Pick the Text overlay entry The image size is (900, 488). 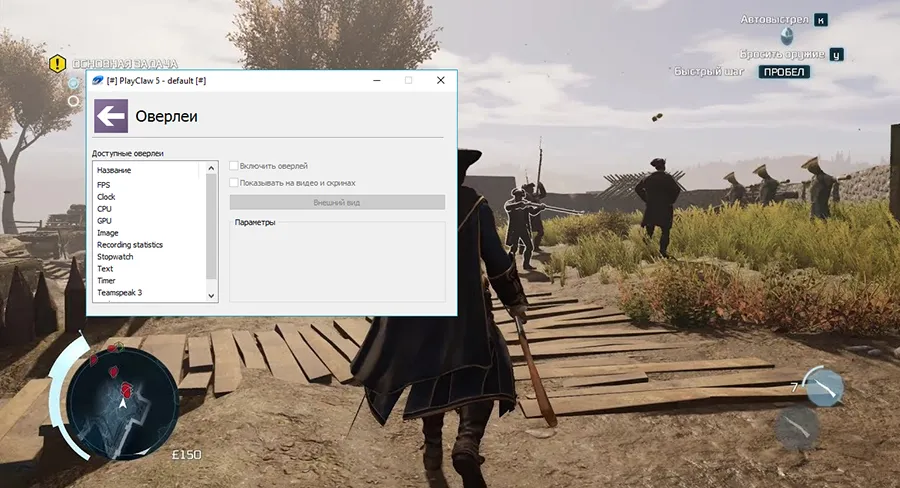click(105, 269)
